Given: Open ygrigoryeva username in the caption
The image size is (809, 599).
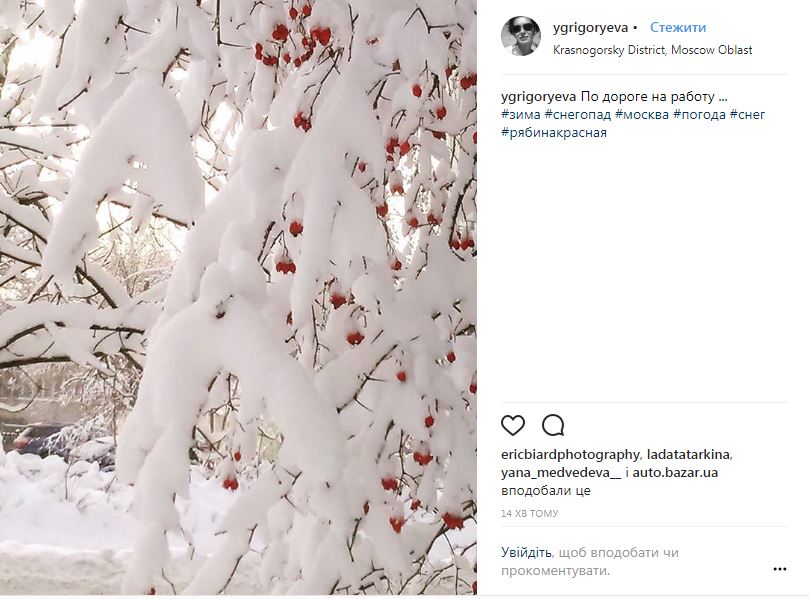Looking at the screenshot, I should [x=539, y=97].
